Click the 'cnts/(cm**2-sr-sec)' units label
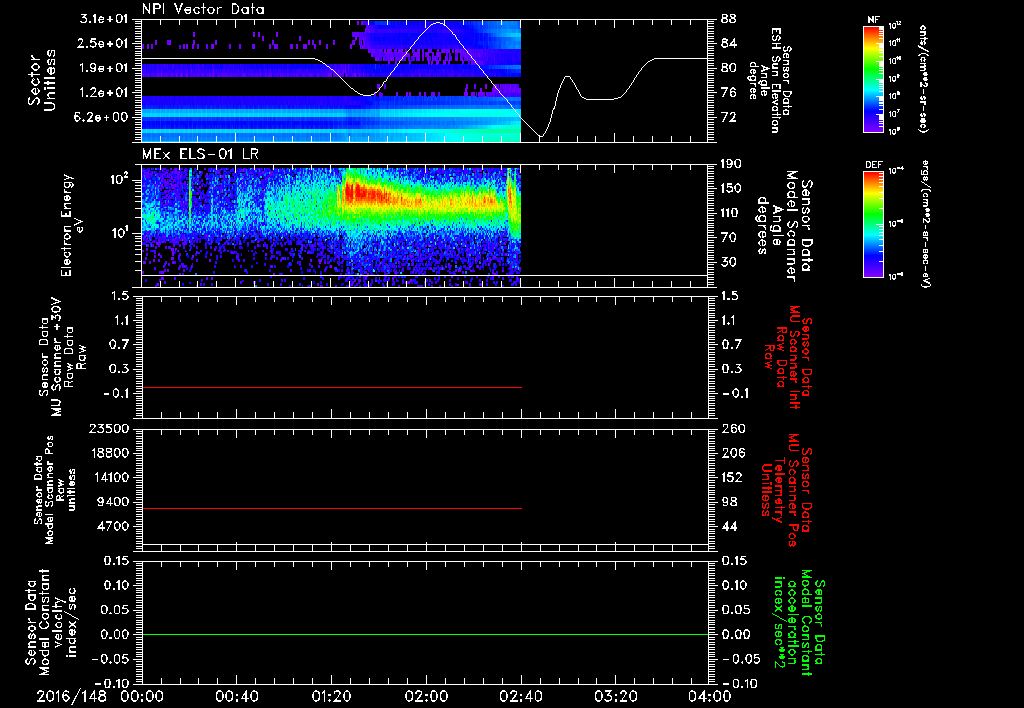1024x708 pixels. [x=922, y=78]
